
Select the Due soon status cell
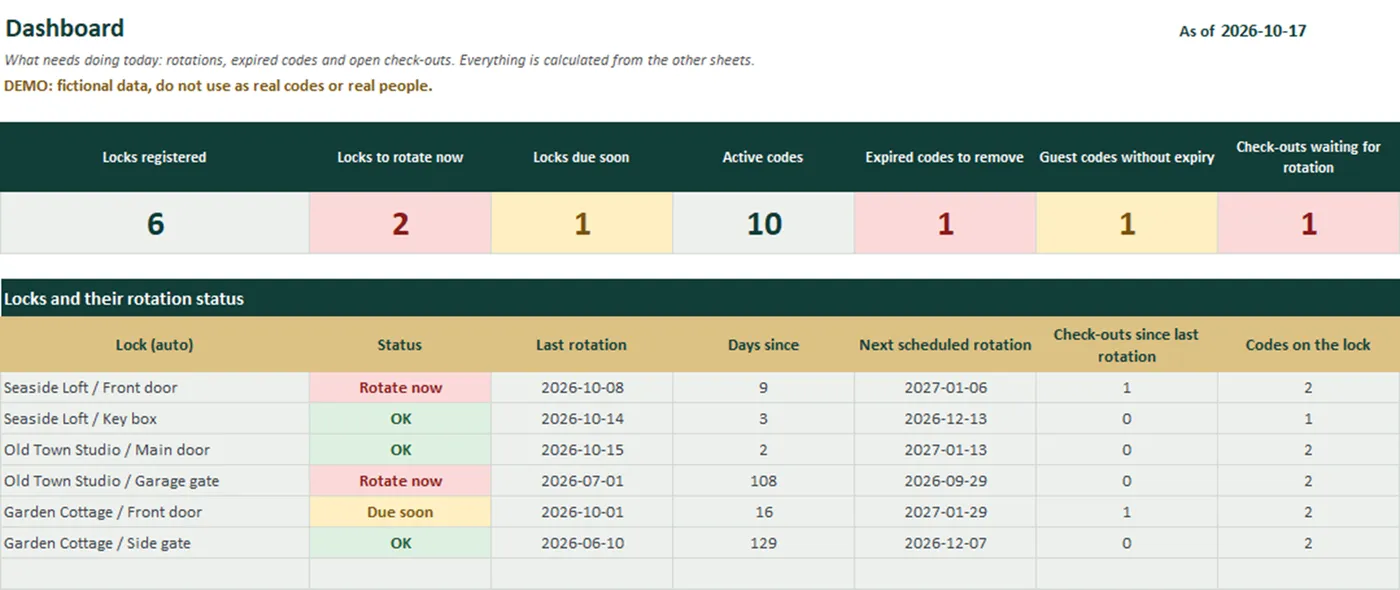point(400,512)
